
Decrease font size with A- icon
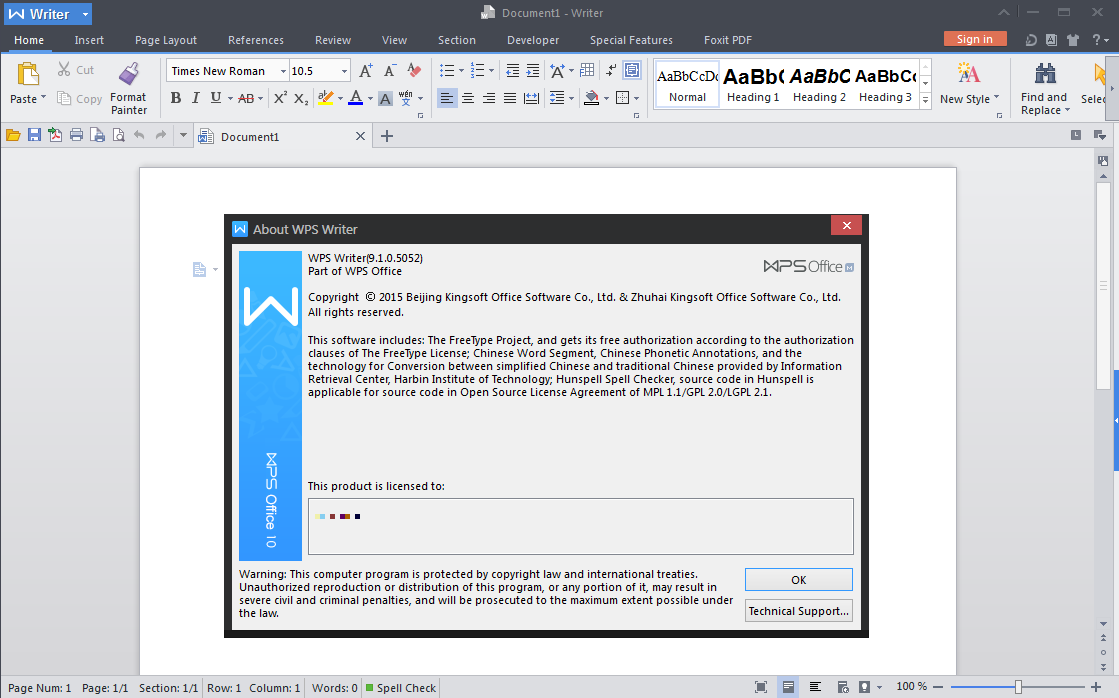[390, 71]
